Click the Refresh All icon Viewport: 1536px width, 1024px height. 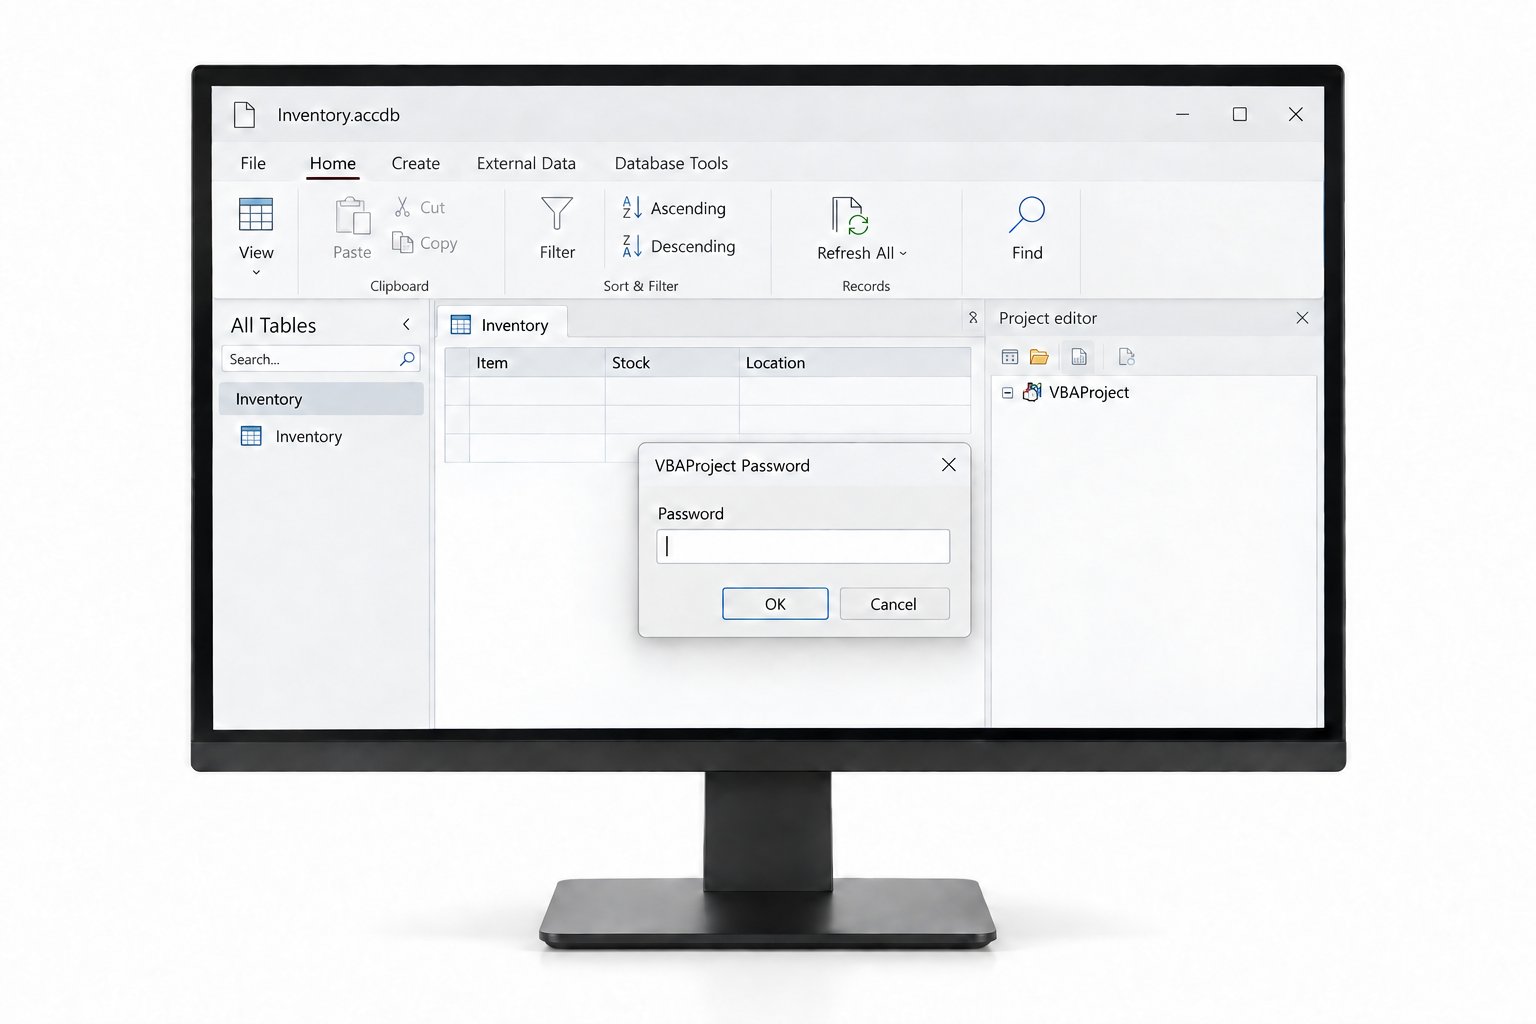[x=850, y=215]
